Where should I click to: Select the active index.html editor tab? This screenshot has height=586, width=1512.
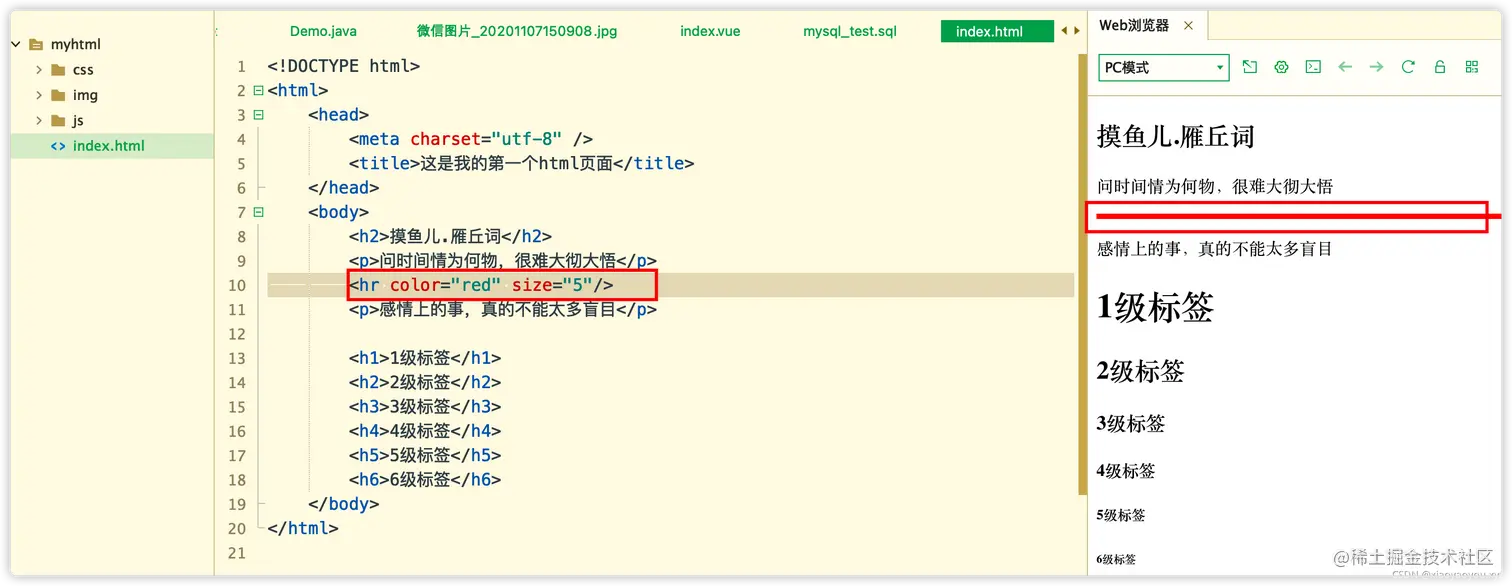pyautogui.click(x=997, y=31)
